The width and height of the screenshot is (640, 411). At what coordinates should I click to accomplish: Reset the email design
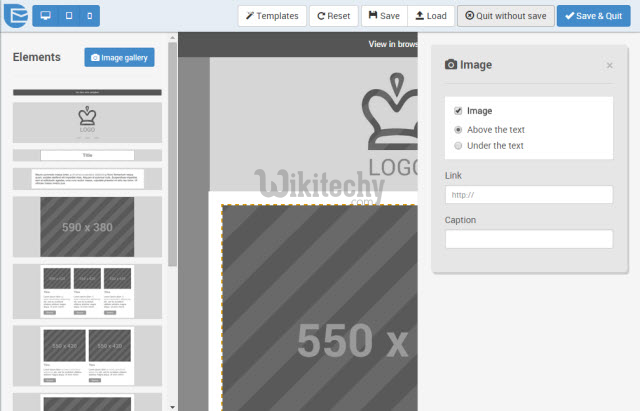click(332, 16)
